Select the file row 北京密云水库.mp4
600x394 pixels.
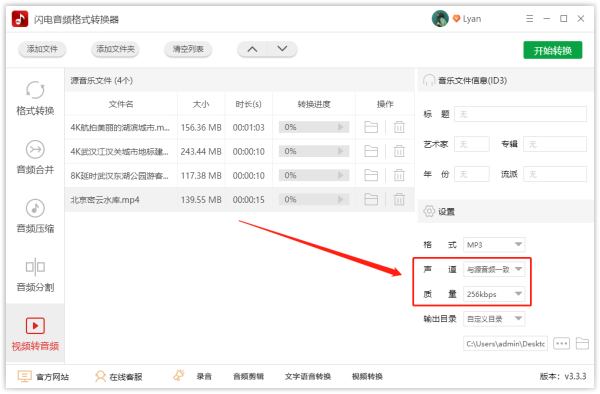coord(240,199)
